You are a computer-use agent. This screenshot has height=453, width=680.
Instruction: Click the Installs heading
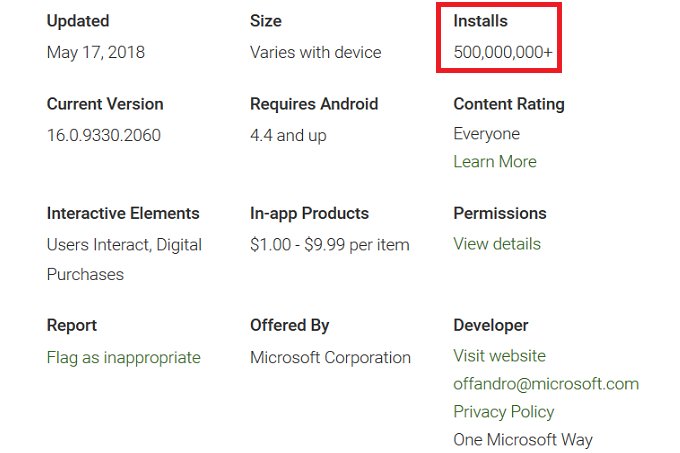pos(480,21)
